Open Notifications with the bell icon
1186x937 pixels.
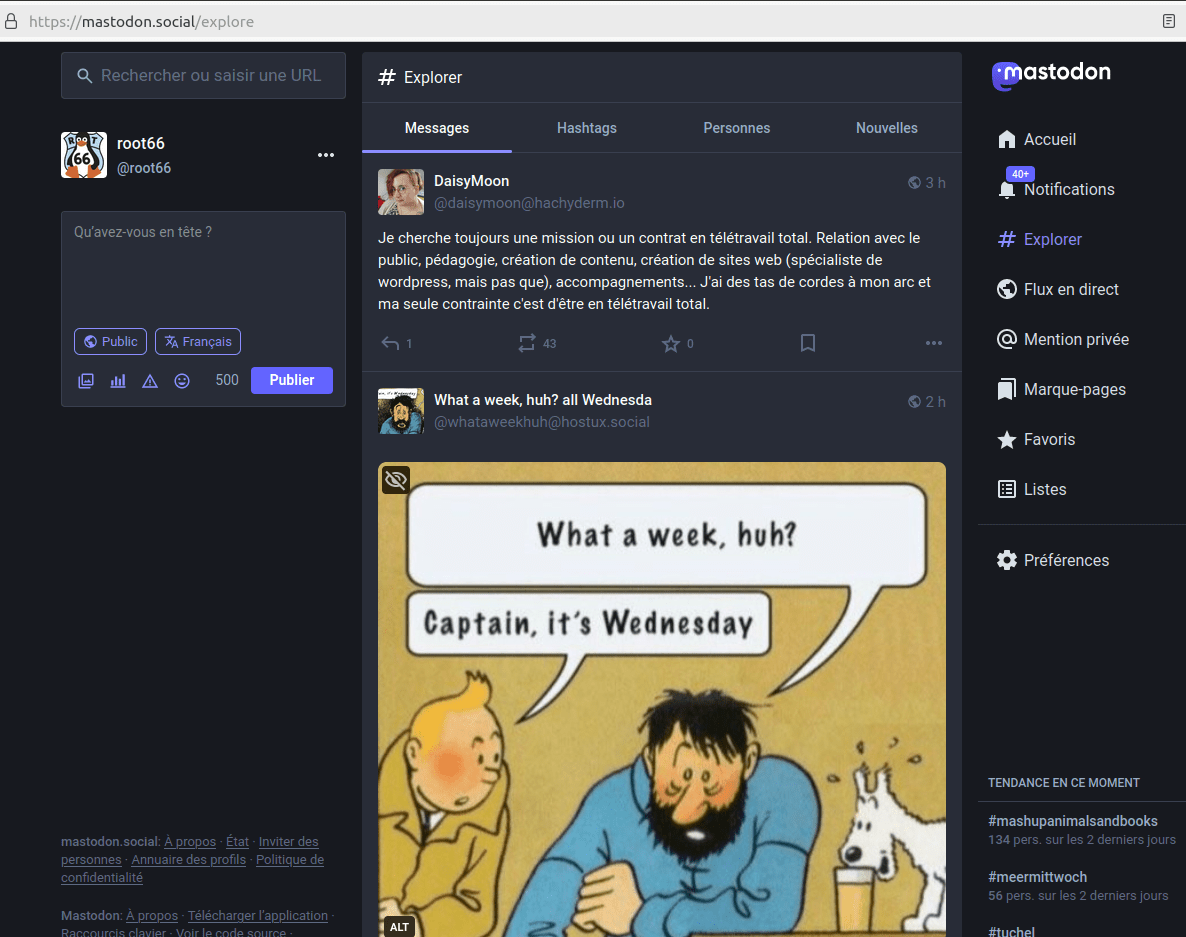coord(1007,189)
